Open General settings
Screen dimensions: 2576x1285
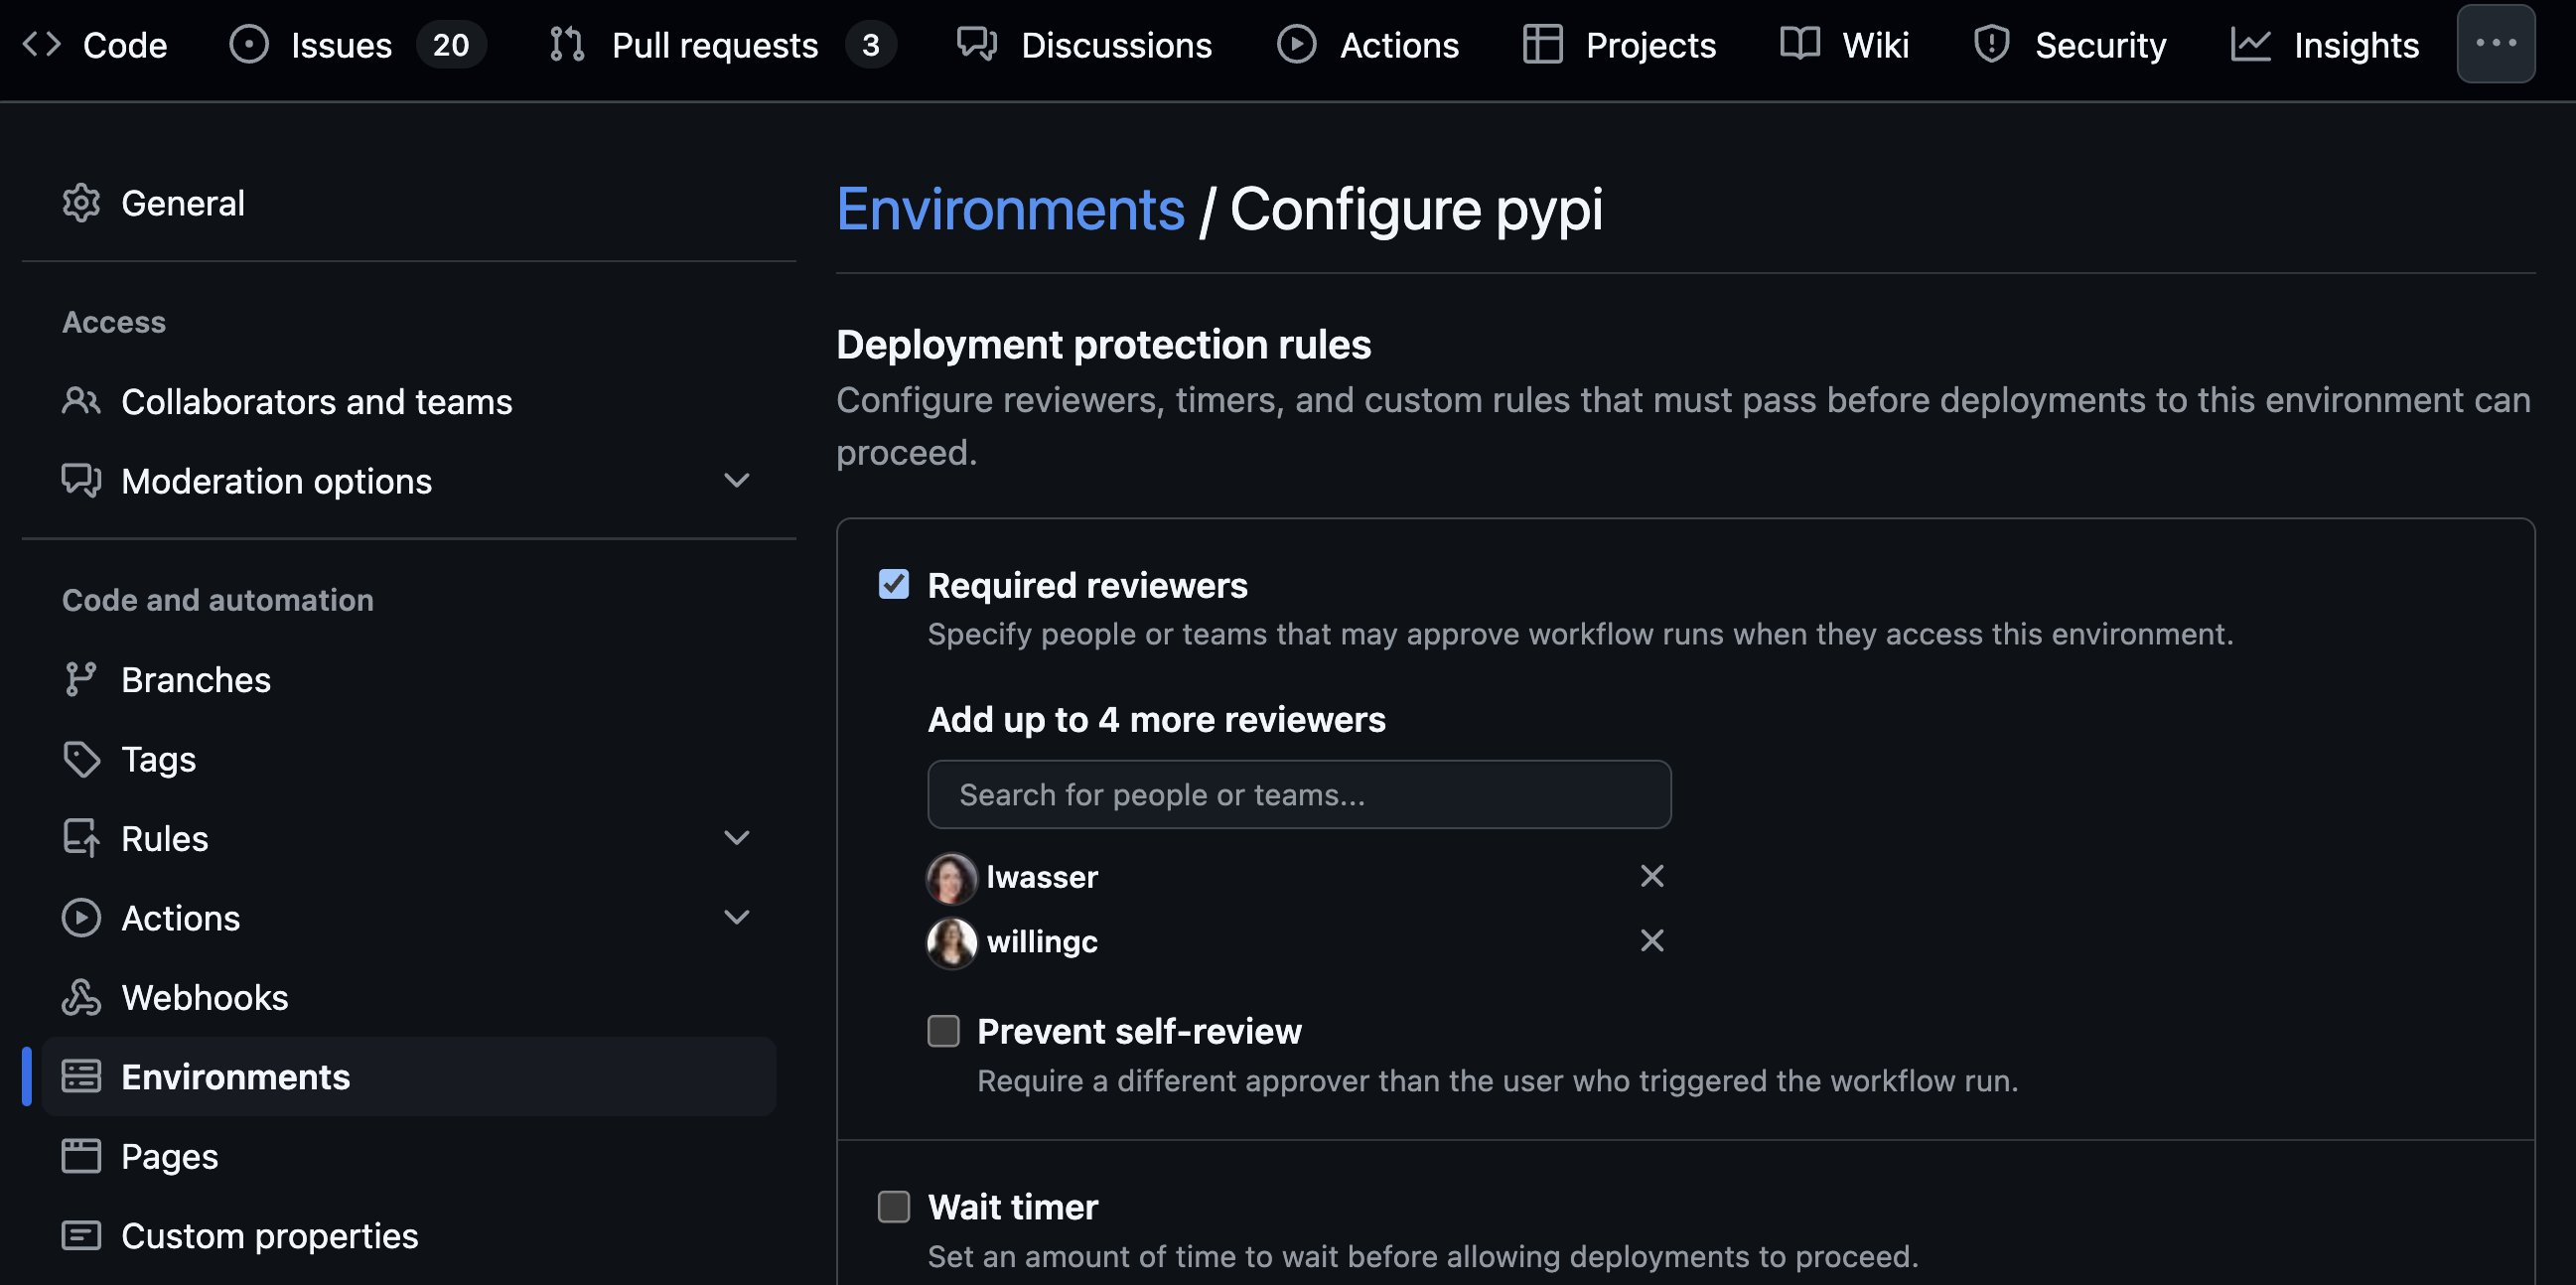coord(409,203)
